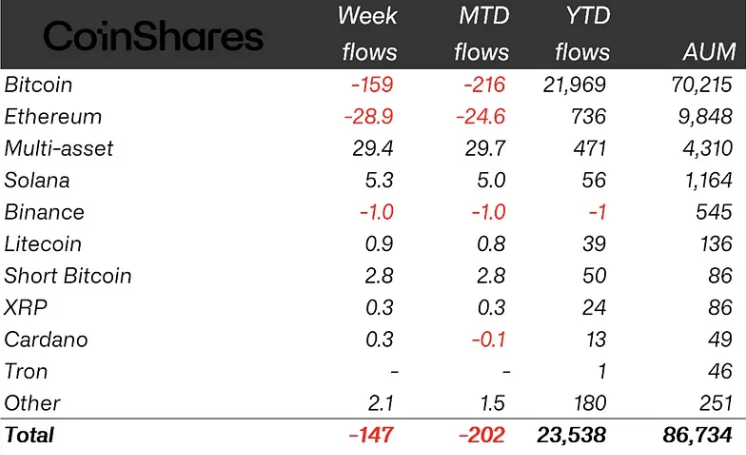This screenshot has width=746, height=455.
Task: Click the Other row label
Action: pos(32,403)
